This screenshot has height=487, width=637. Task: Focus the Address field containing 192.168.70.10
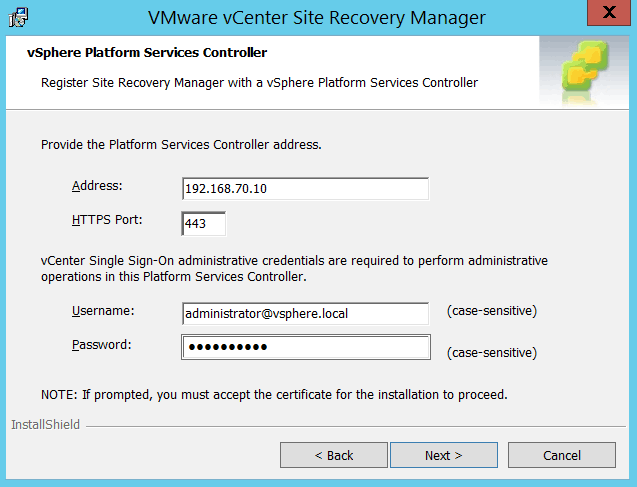click(x=305, y=189)
